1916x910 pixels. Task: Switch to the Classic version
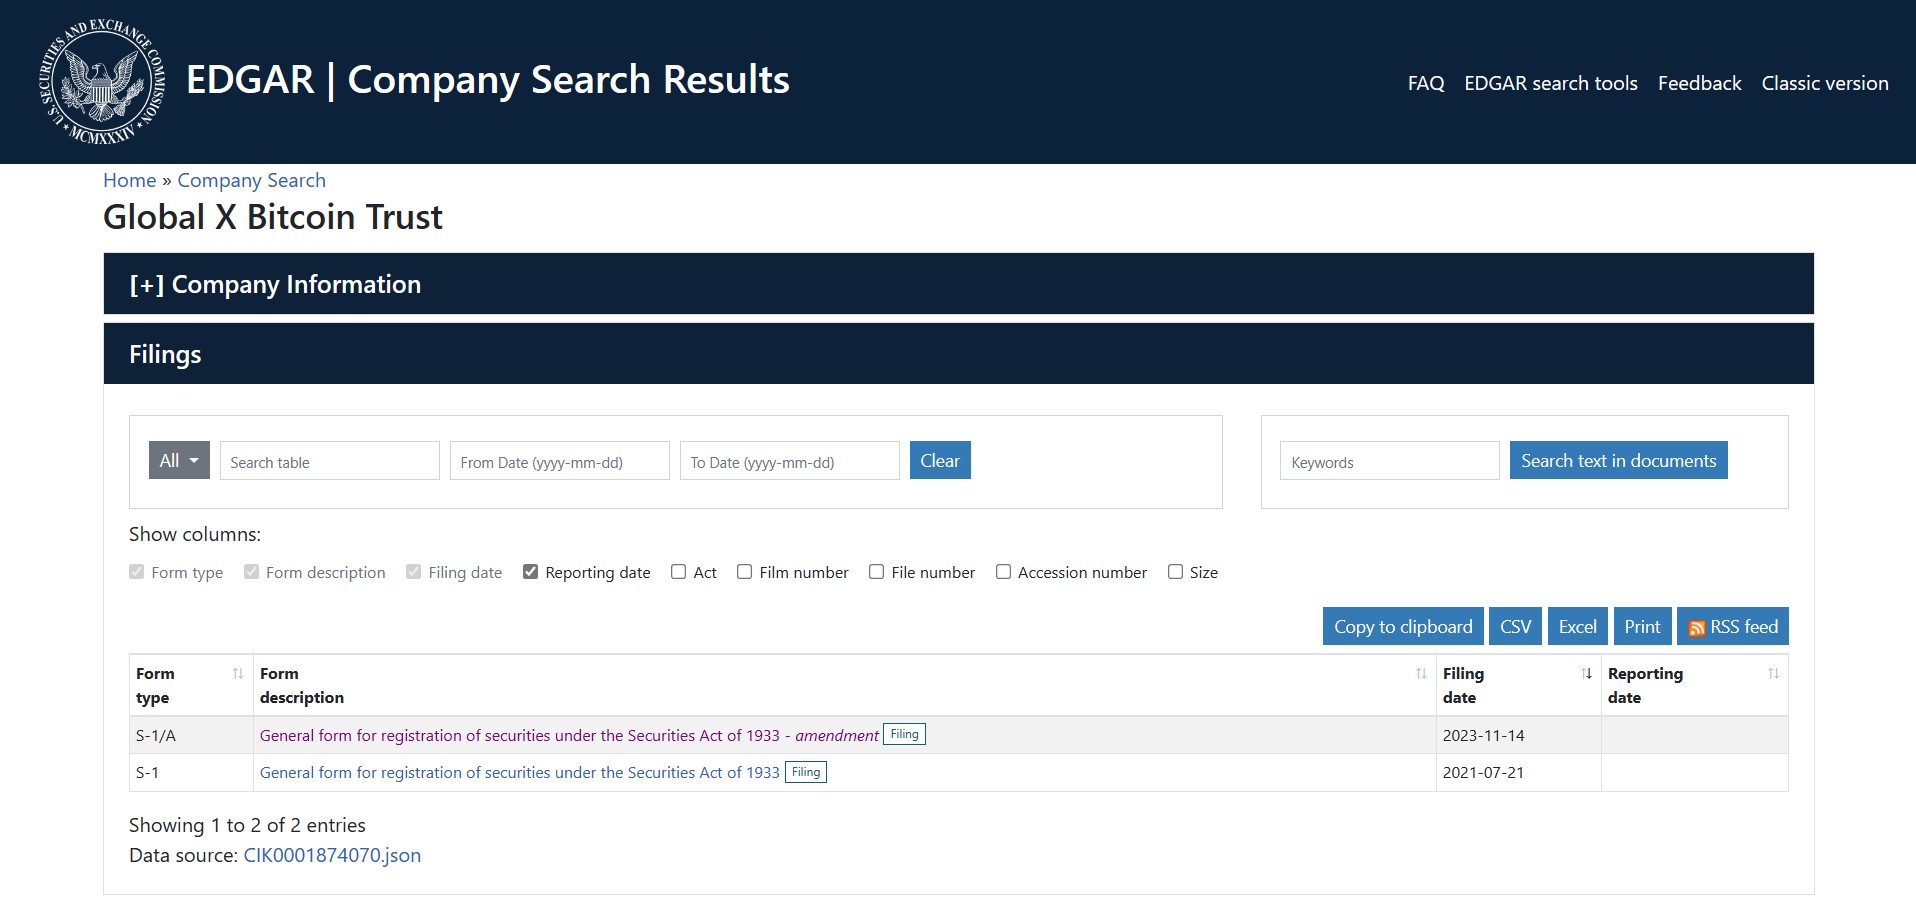point(1825,83)
